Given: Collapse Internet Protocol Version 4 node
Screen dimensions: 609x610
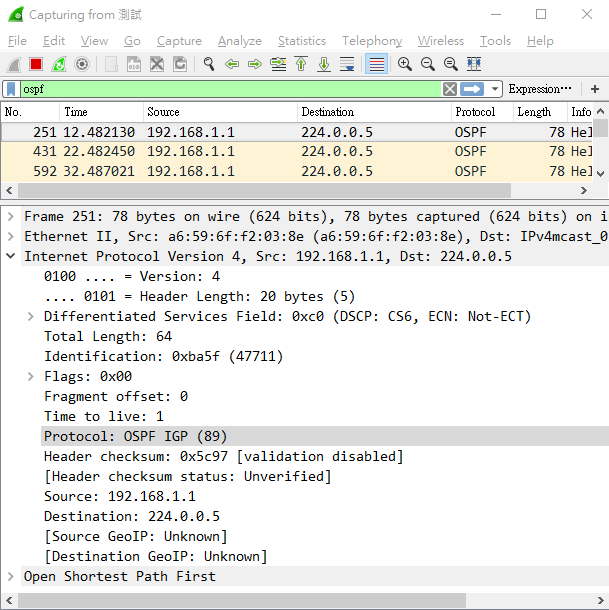Looking at the screenshot, I should pos(11,256).
